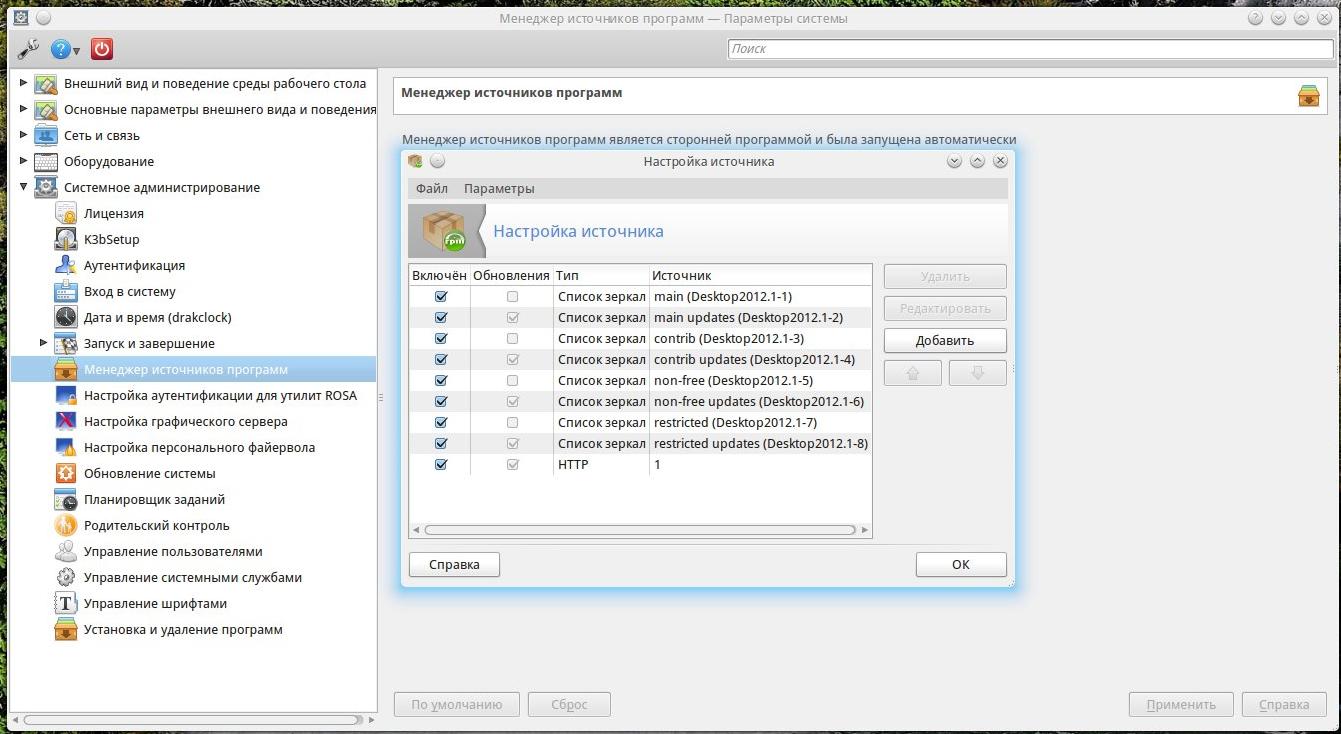Click the Редактировать button
This screenshot has height=734, width=1341.
click(x=945, y=309)
